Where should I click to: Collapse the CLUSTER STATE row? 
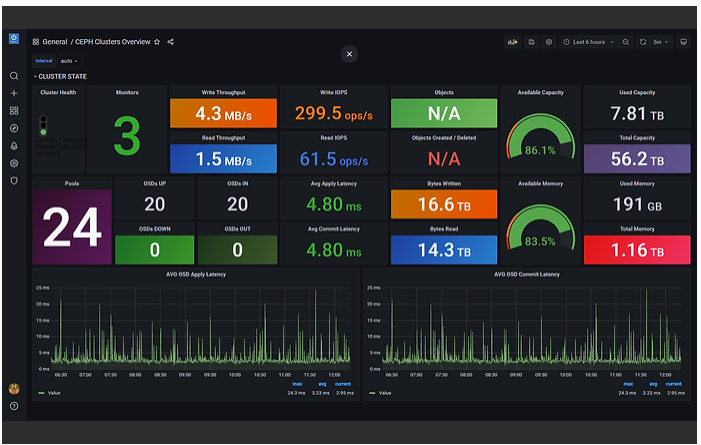[x=60, y=76]
